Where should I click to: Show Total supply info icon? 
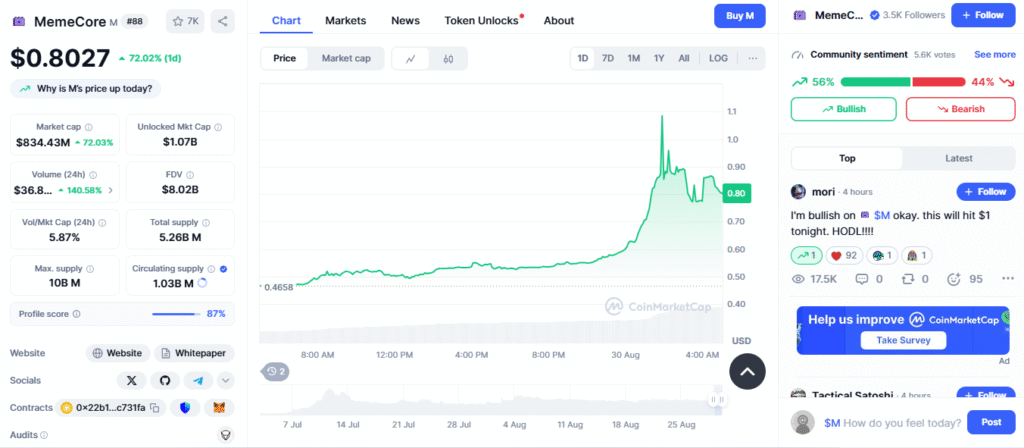pyautogui.click(x=206, y=223)
